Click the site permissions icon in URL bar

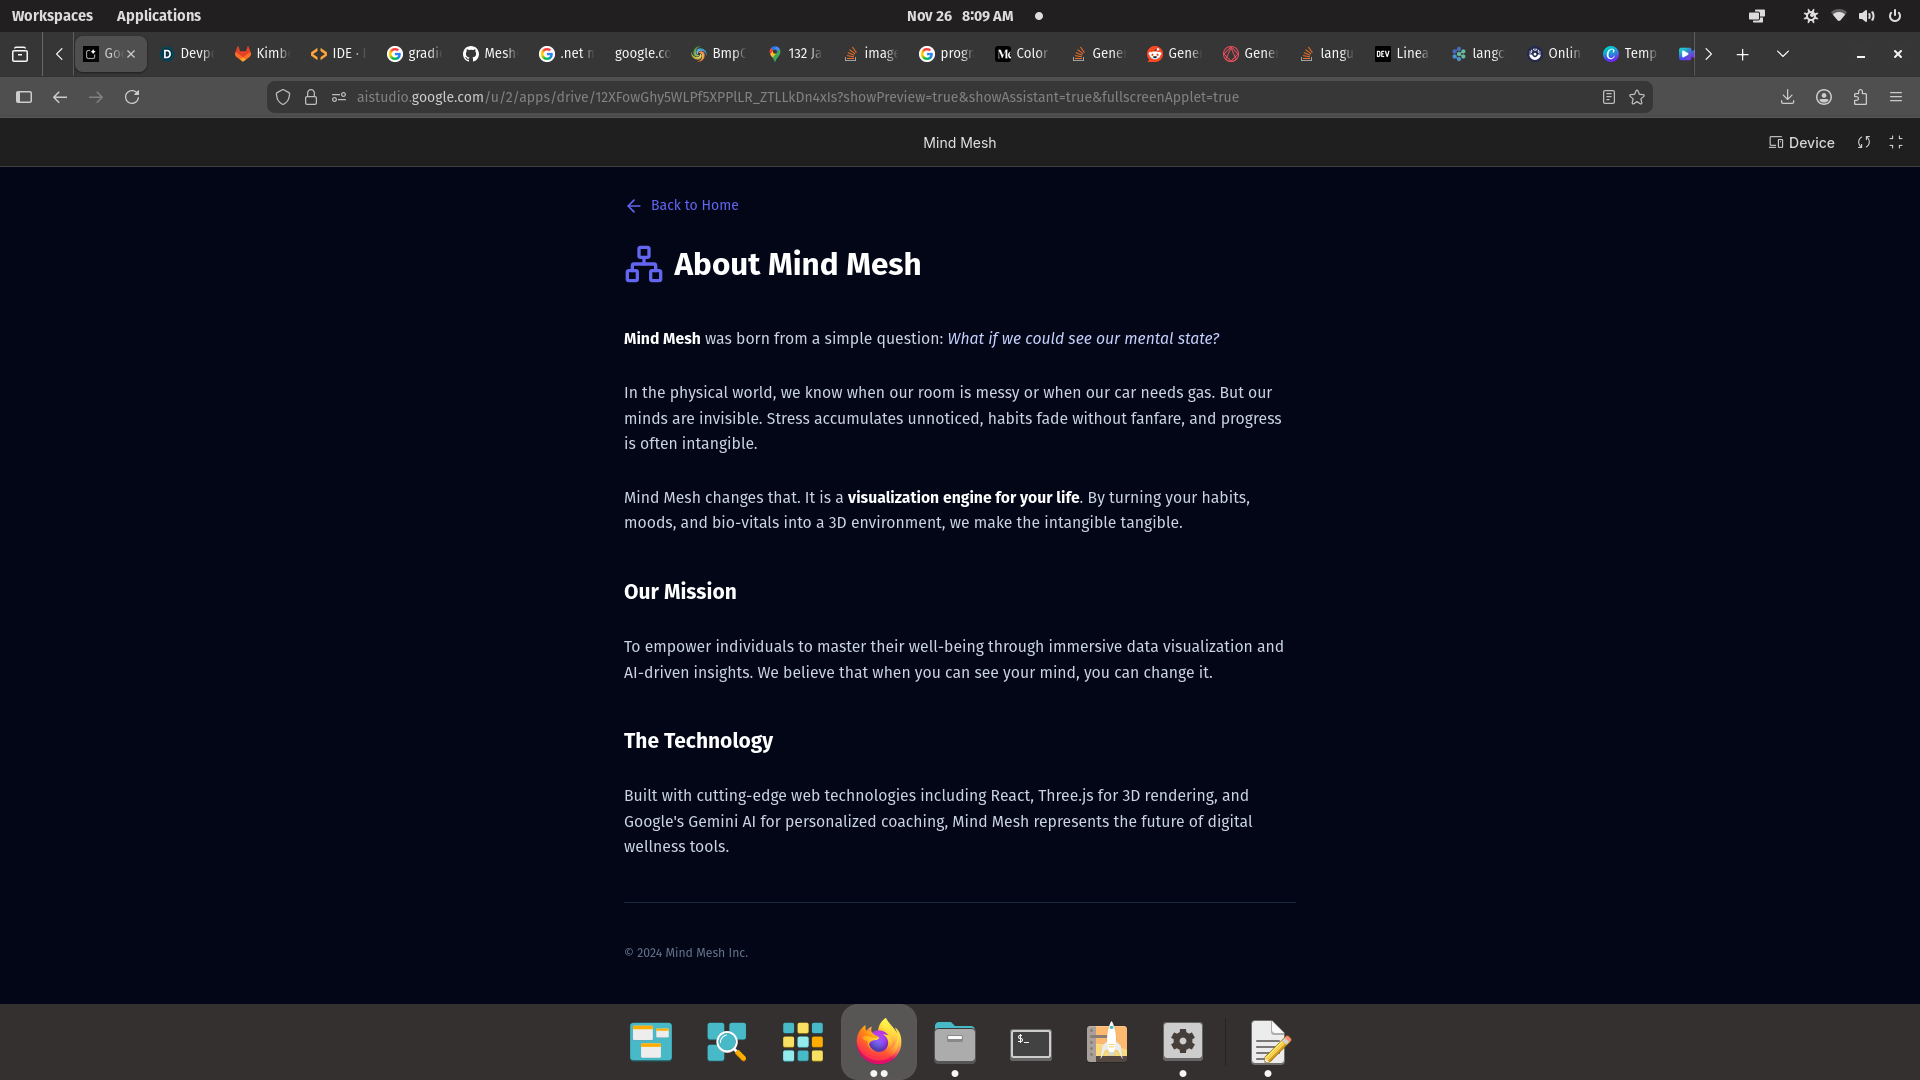pyautogui.click(x=339, y=97)
